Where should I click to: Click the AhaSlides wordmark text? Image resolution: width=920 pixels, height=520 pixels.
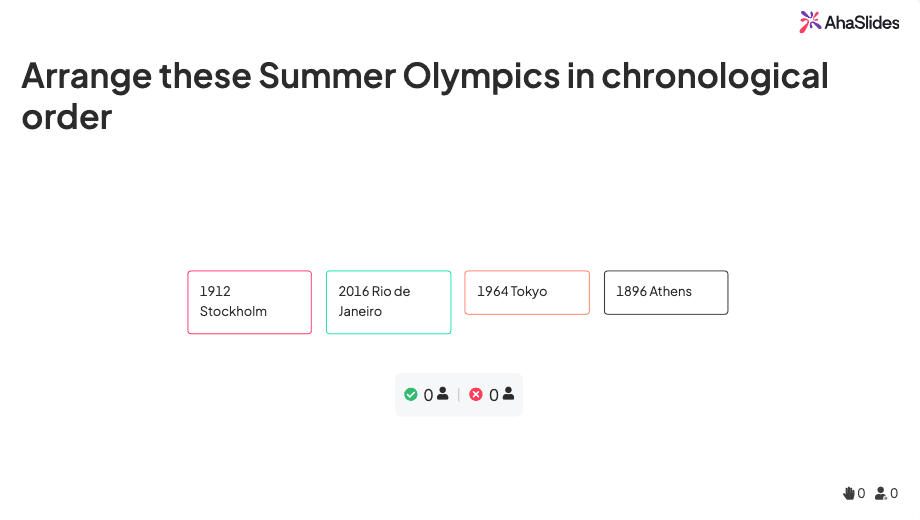pyautogui.click(x=862, y=22)
